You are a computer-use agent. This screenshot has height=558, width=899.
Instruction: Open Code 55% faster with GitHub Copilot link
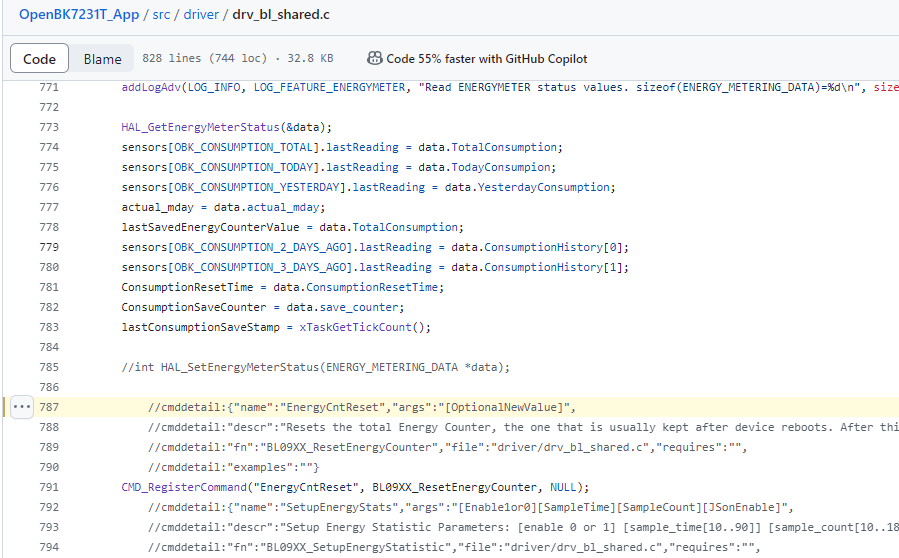pyautogui.click(x=487, y=58)
